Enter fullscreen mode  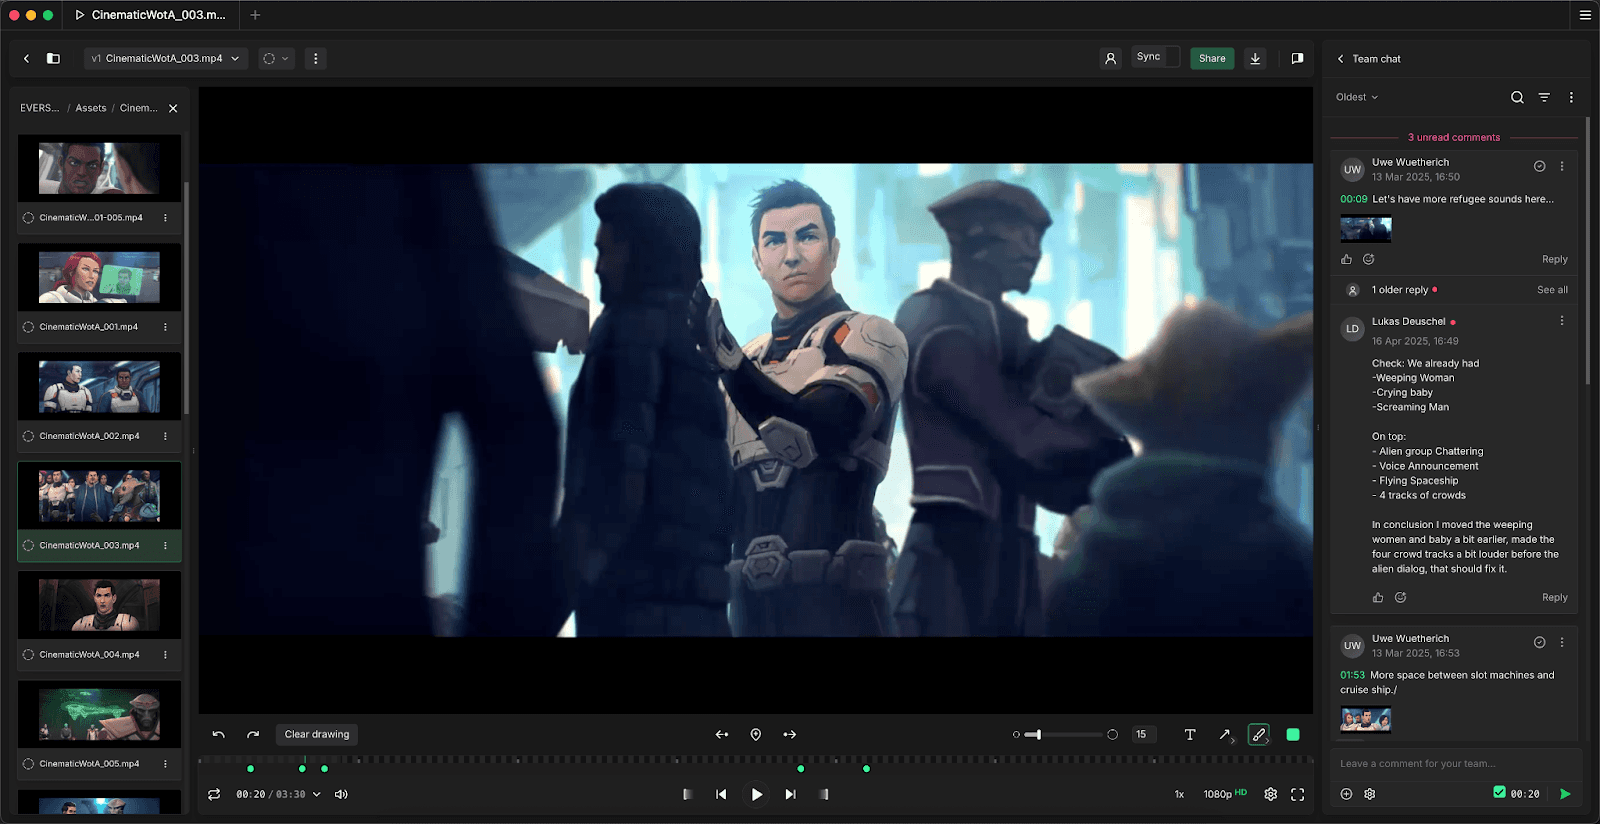coord(1297,794)
